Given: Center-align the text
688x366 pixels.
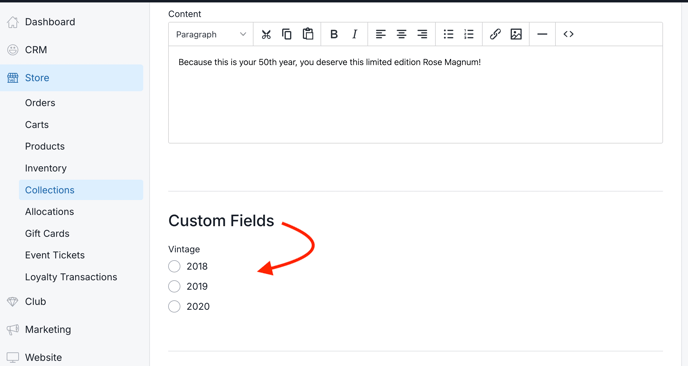Looking at the screenshot, I should pos(401,34).
